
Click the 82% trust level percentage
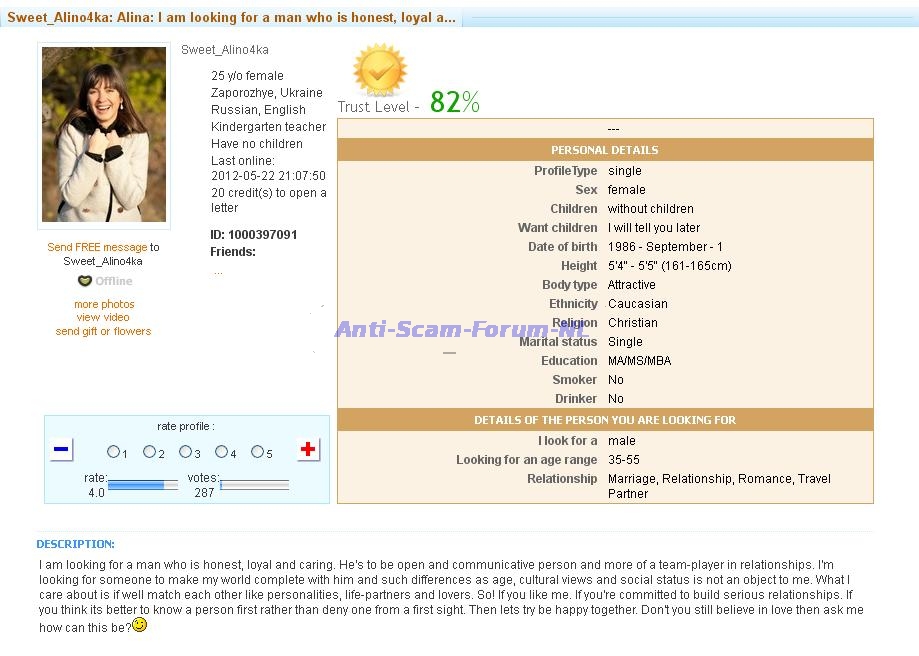click(x=454, y=102)
